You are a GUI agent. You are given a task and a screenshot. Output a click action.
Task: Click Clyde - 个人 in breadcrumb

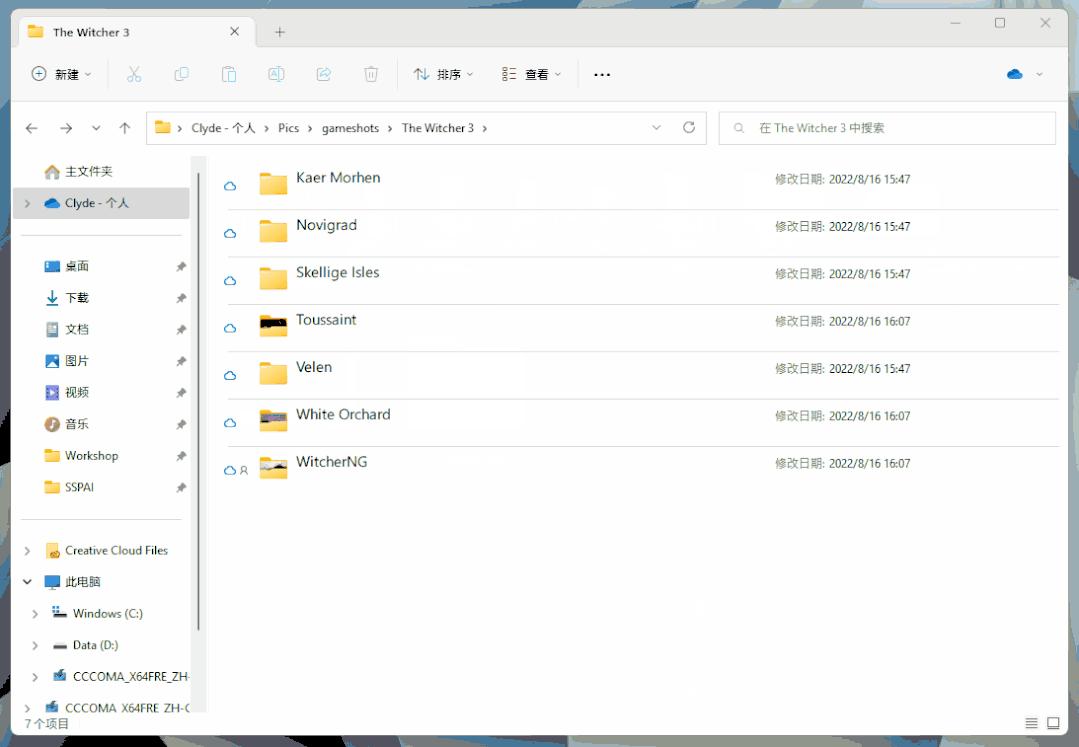(x=223, y=128)
